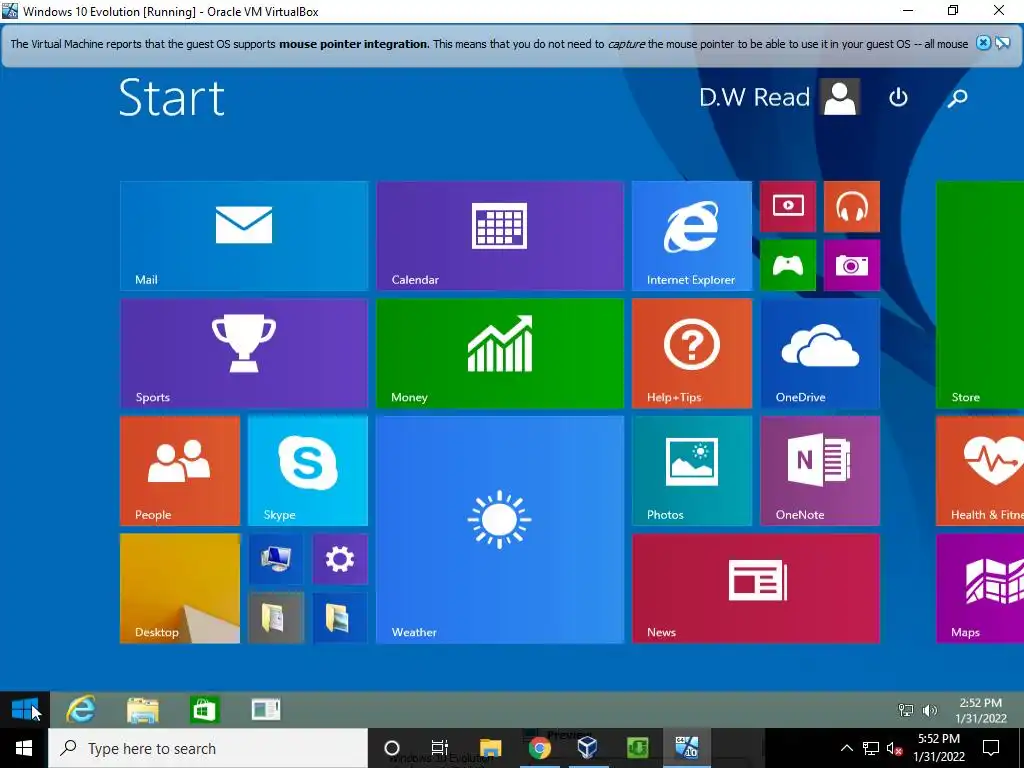1024x768 pixels.
Task: Open Google Chrome on host taskbar
Action: [x=539, y=748]
